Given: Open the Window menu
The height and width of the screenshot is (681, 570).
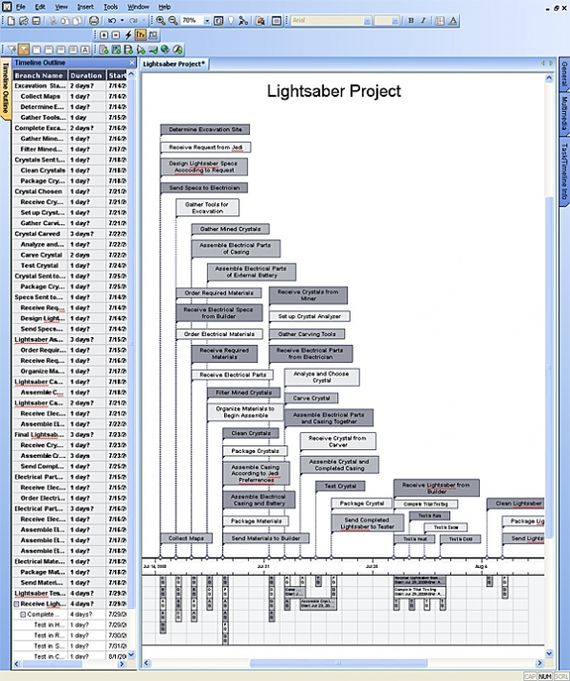Looking at the screenshot, I should pyautogui.click(x=138, y=7).
